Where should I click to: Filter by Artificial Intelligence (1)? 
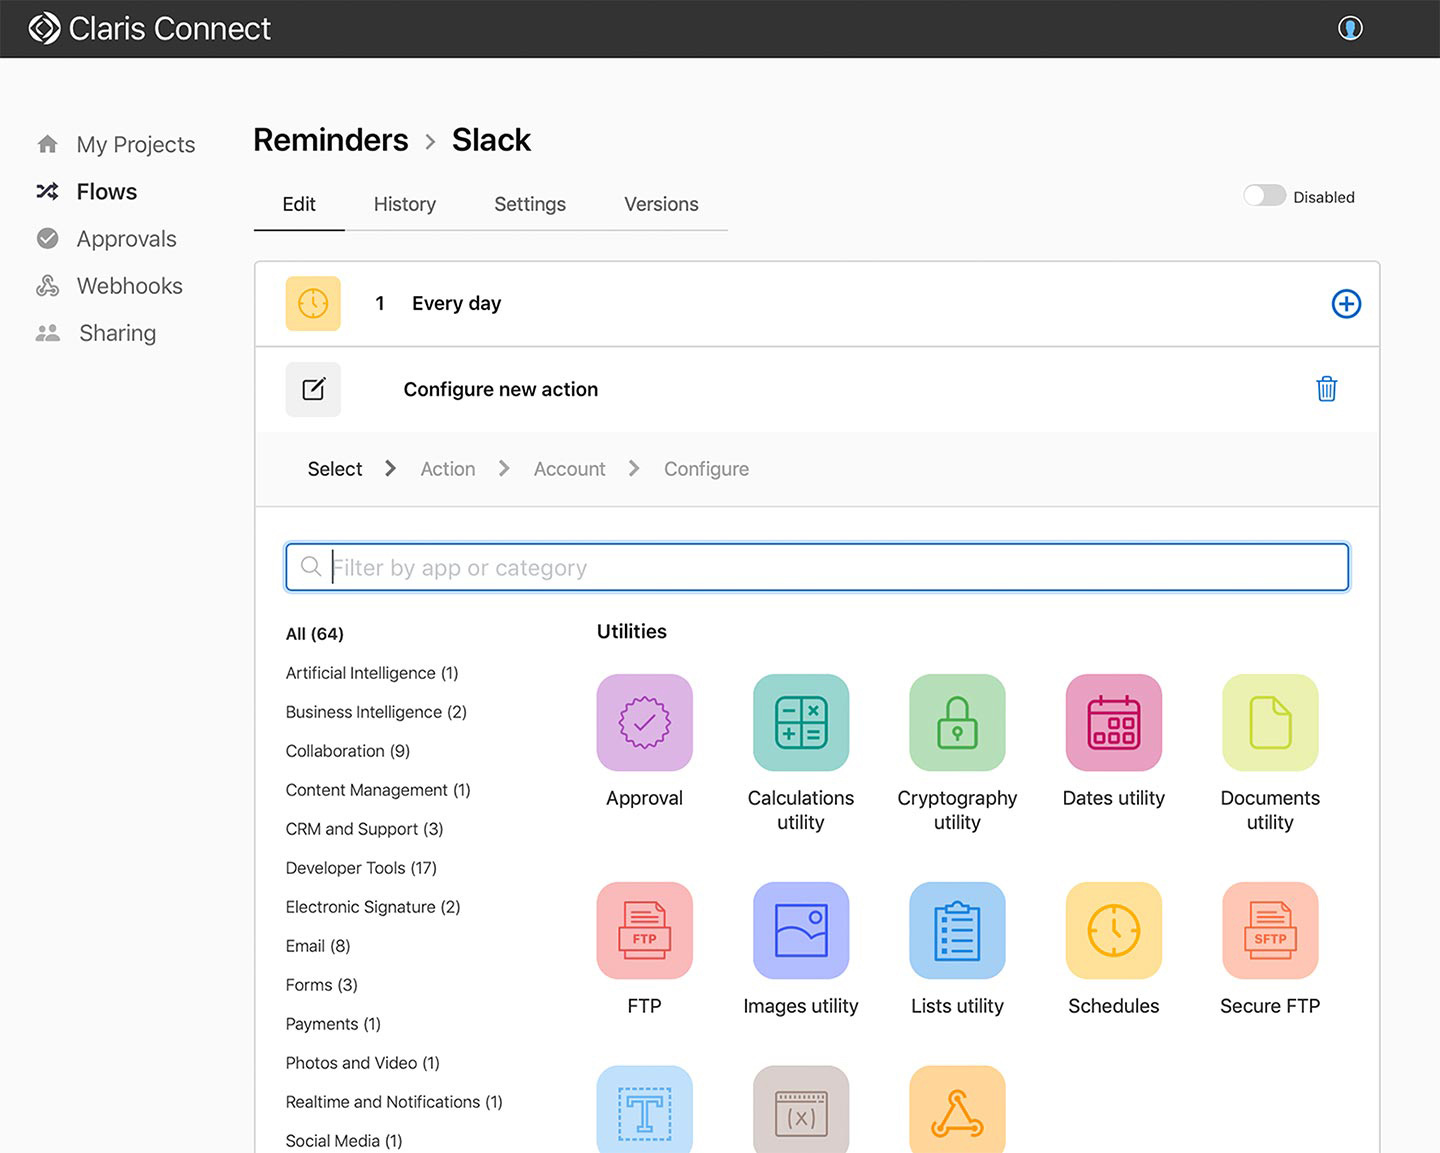coord(372,673)
